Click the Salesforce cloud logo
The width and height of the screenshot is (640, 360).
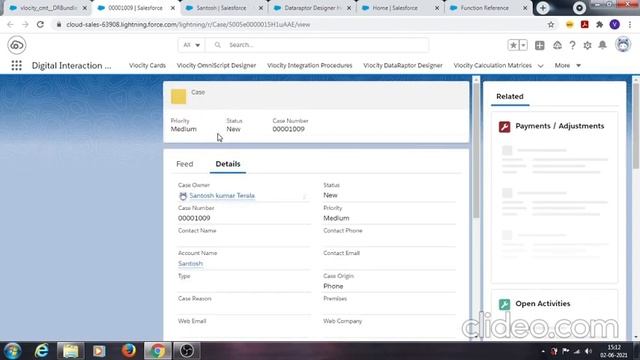click(x=17, y=45)
